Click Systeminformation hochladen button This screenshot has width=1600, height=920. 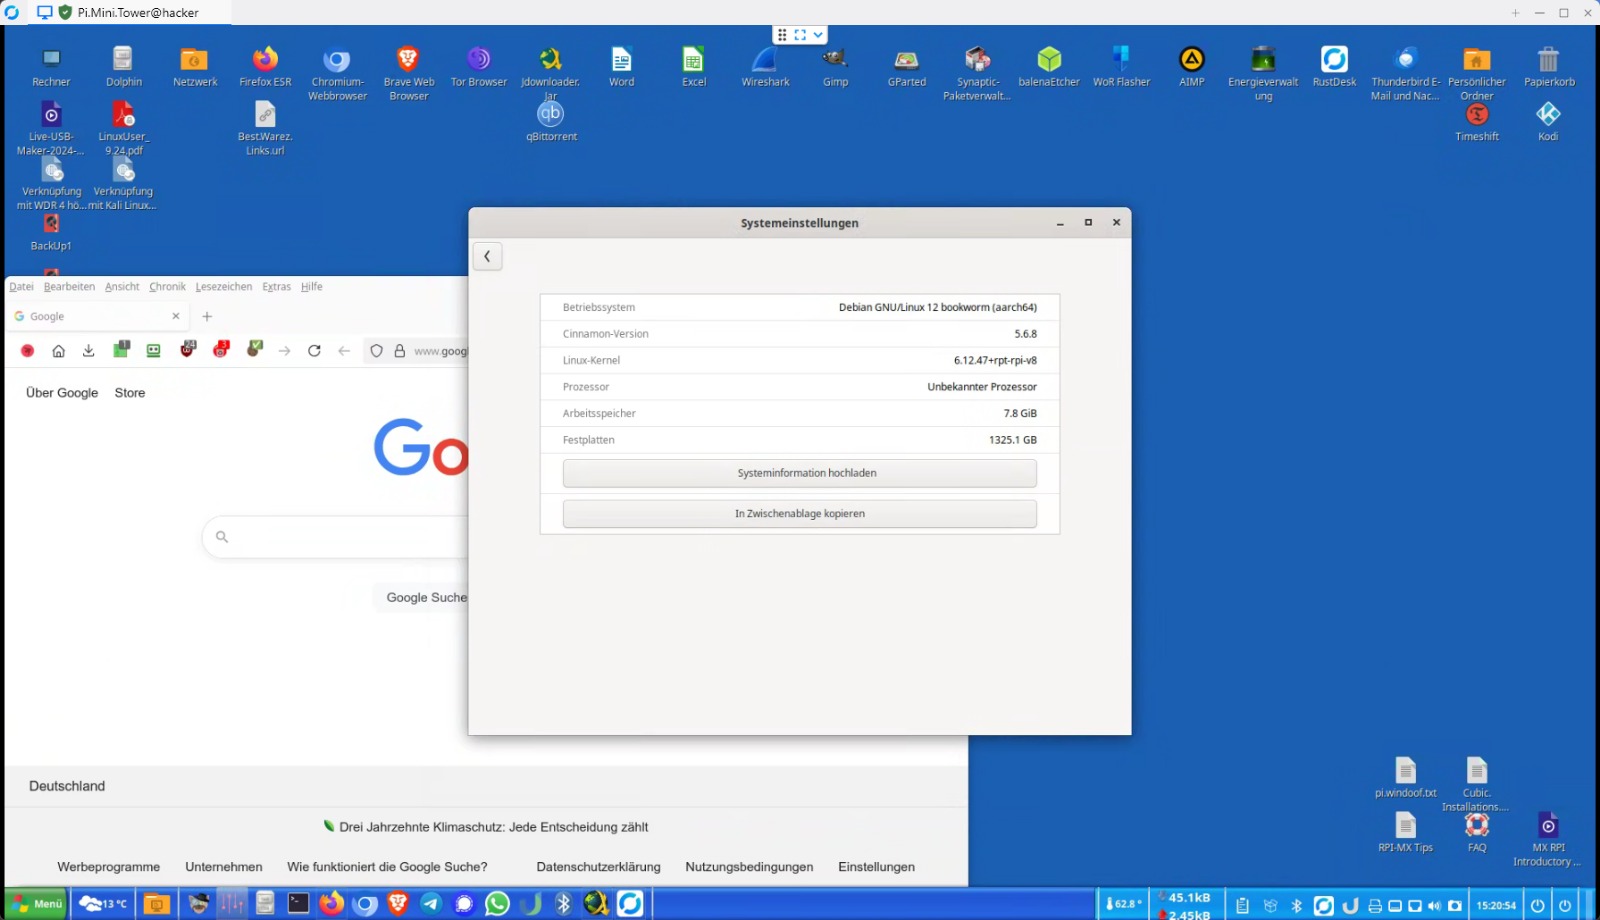click(800, 473)
